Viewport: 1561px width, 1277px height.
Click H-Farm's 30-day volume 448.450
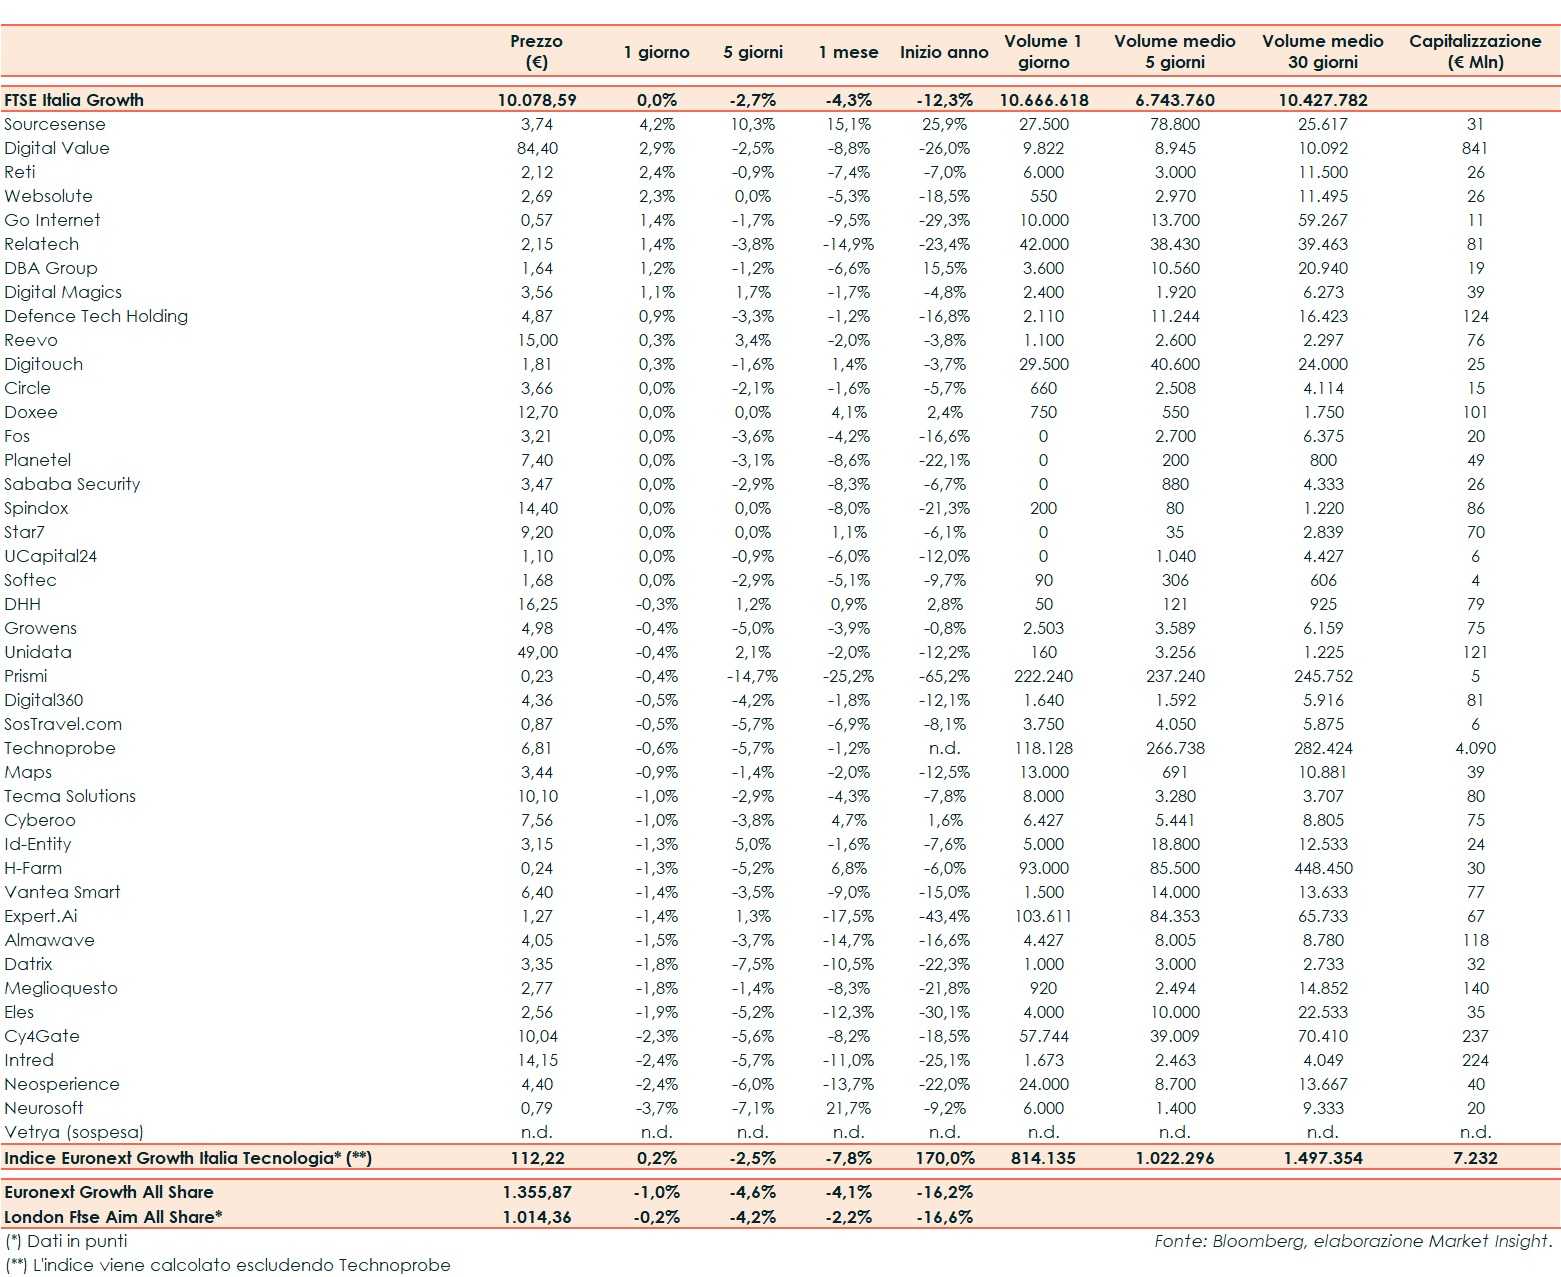coord(1323,868)
